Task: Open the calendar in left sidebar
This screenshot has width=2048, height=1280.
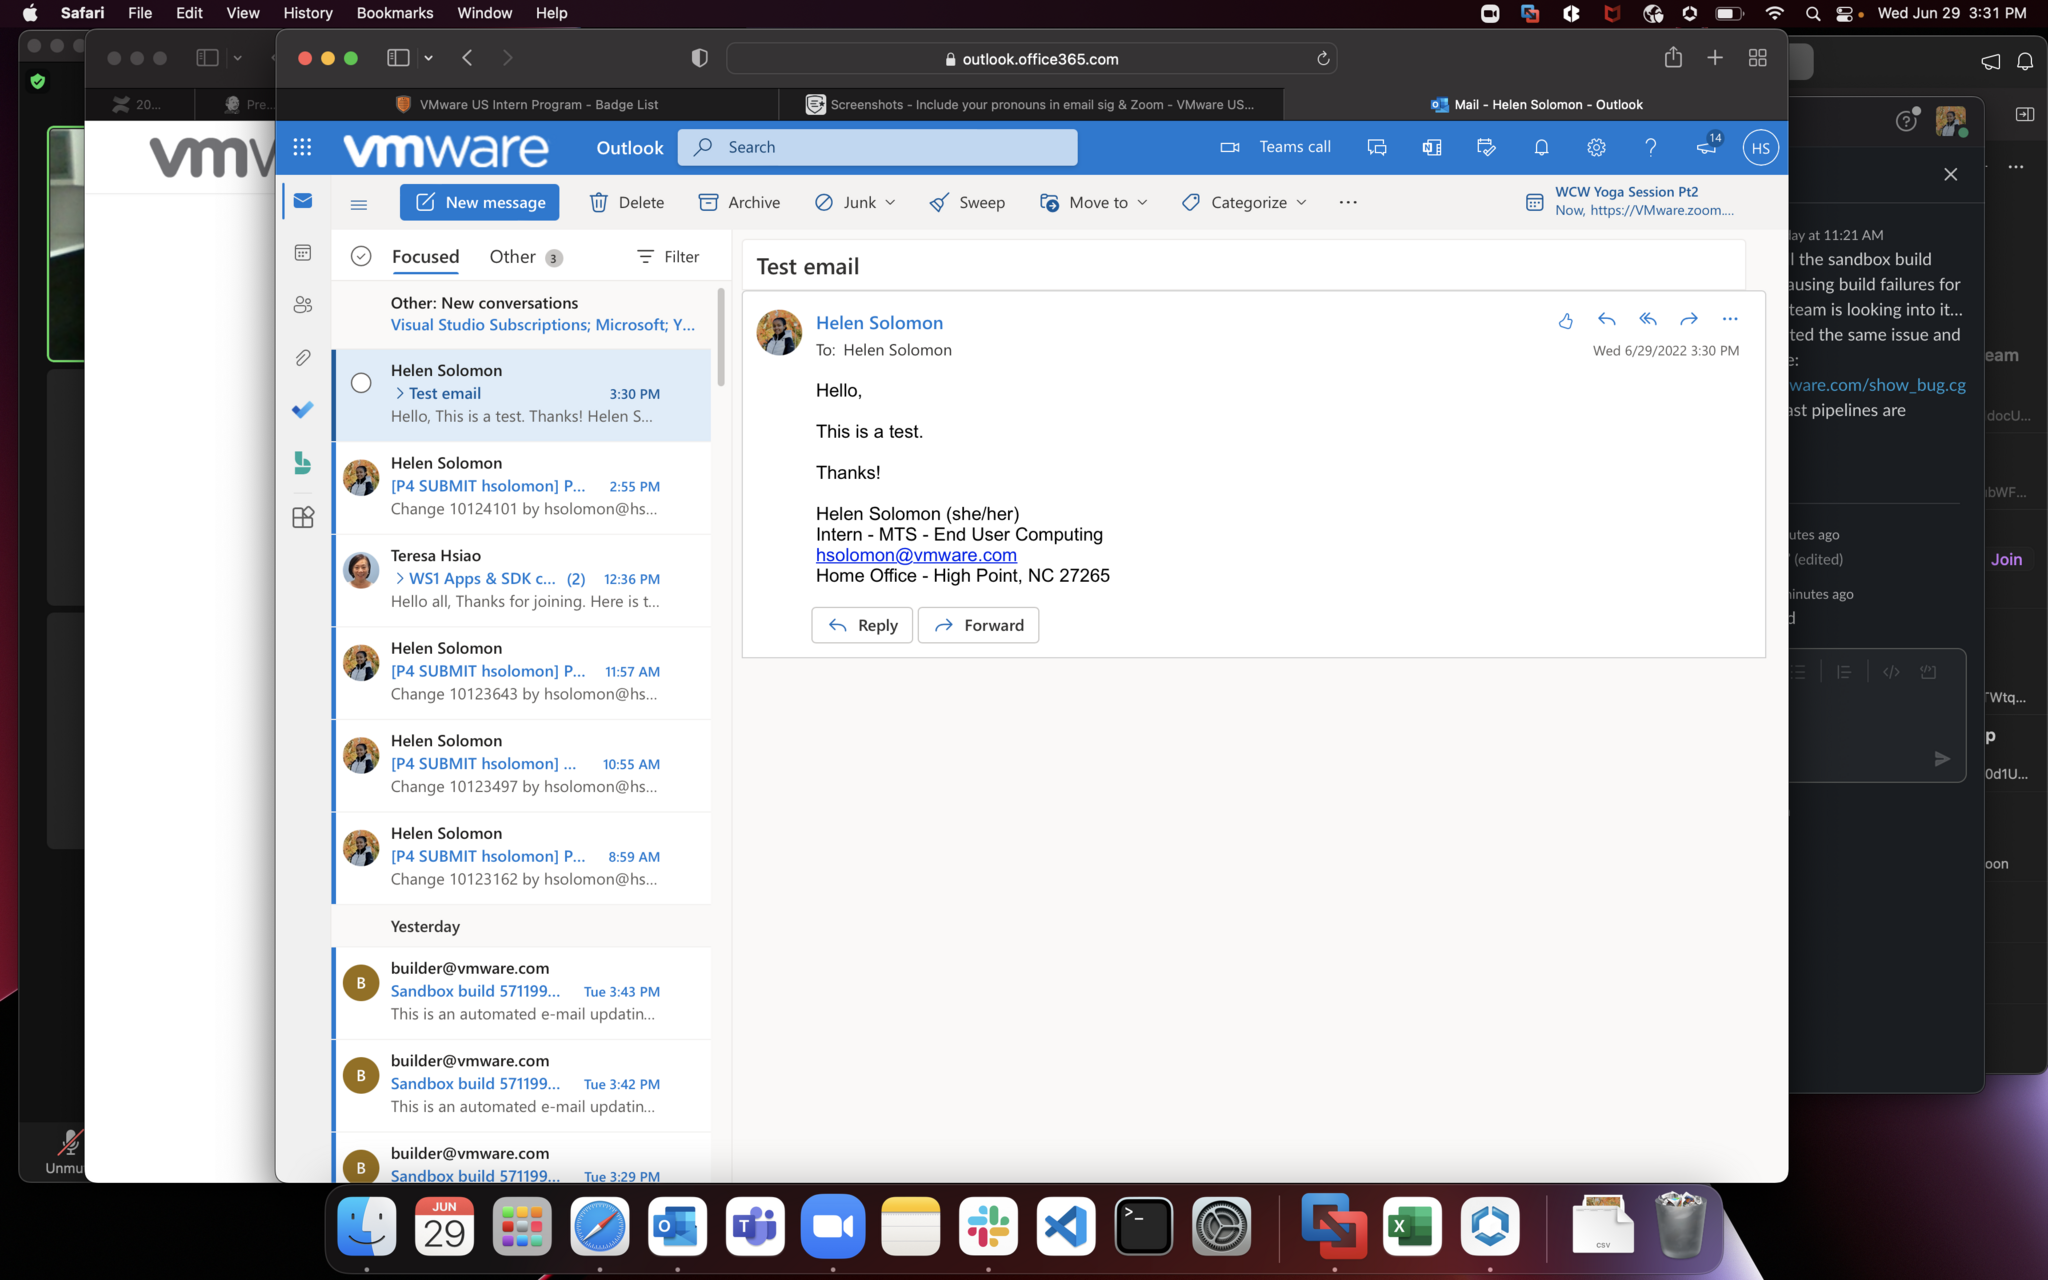Action: point(303,253)
